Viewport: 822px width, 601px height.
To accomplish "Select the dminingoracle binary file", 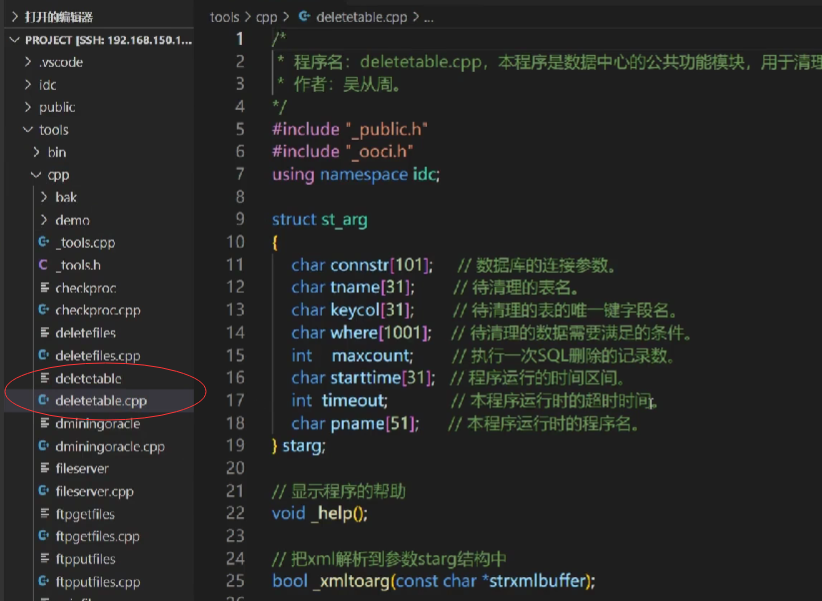I will [x=98, y=423].
